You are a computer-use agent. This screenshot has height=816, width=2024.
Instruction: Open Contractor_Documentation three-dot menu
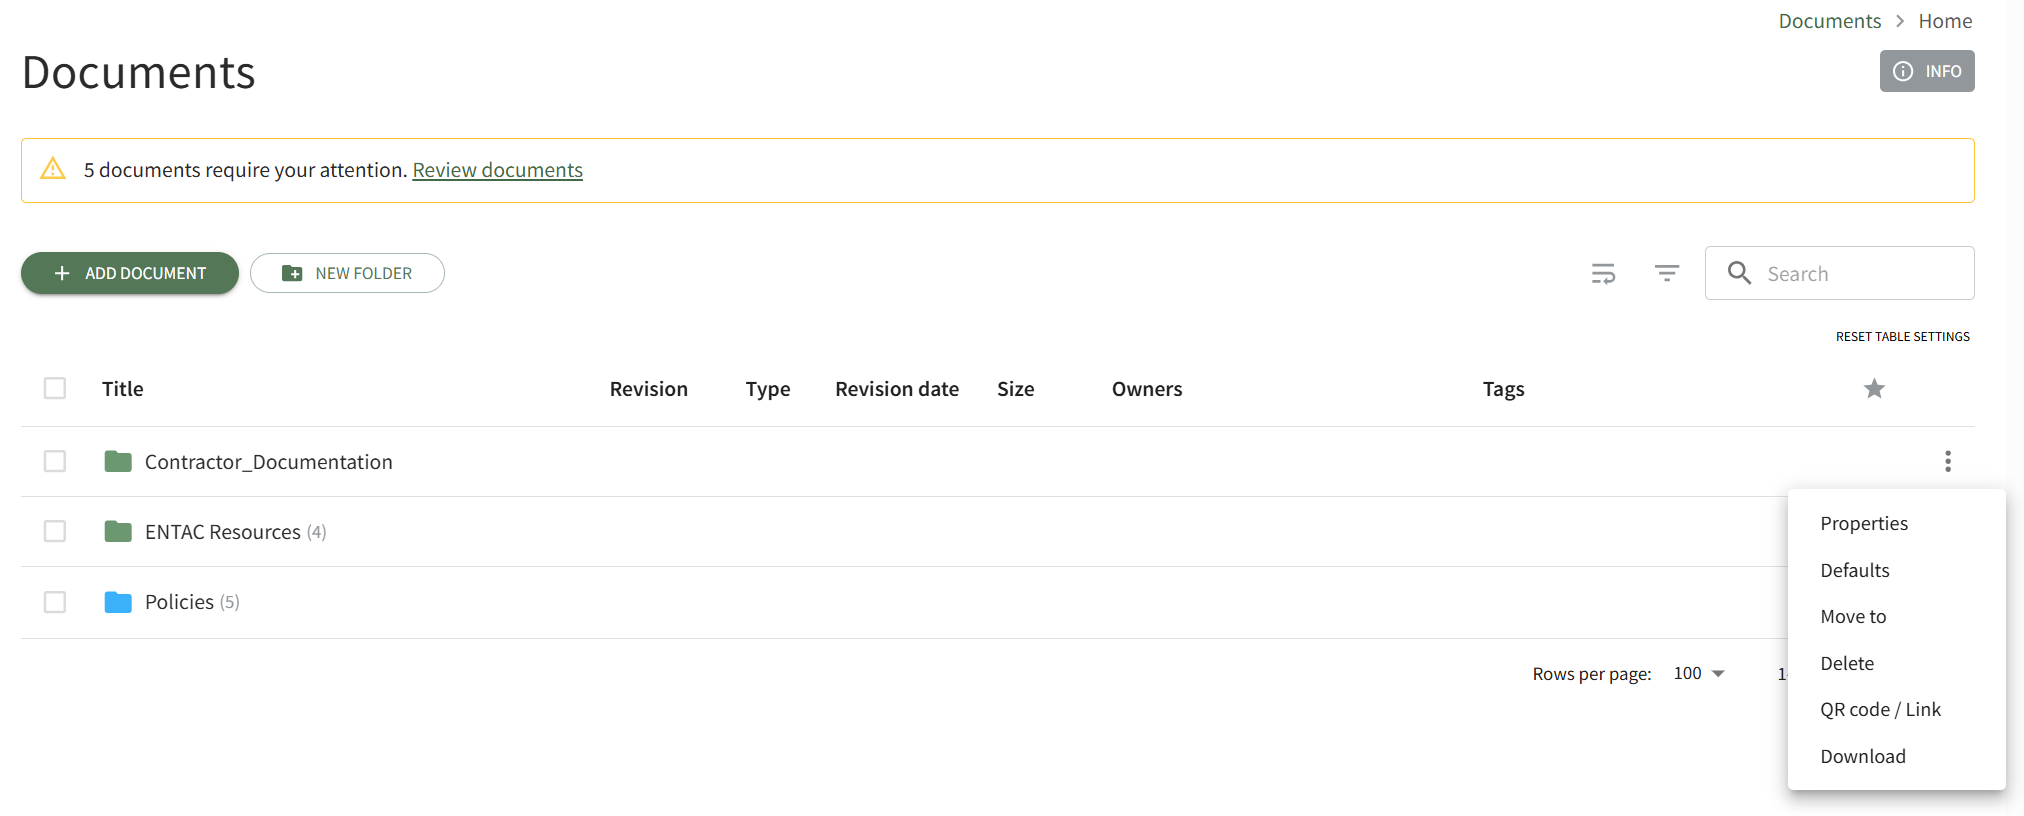tap(1947, 461)
